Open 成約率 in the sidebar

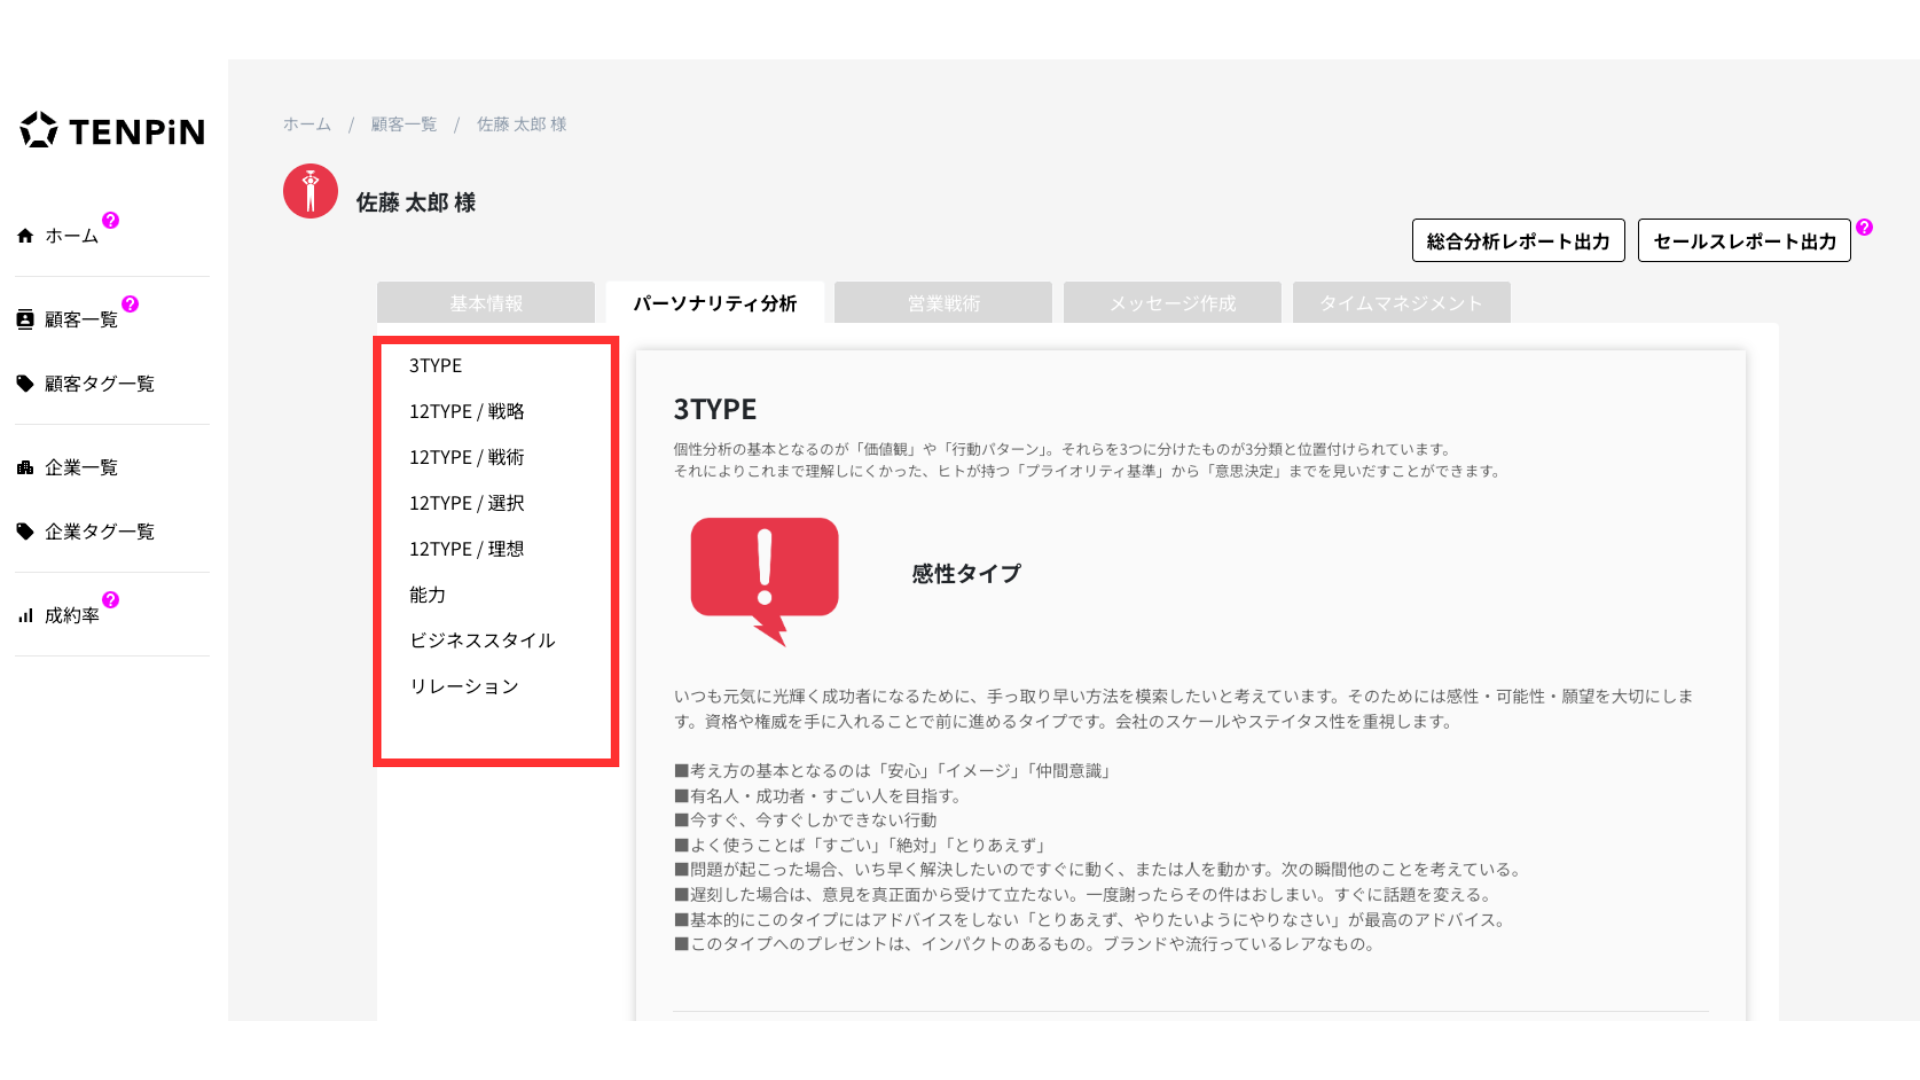click(x=71, y=616)
